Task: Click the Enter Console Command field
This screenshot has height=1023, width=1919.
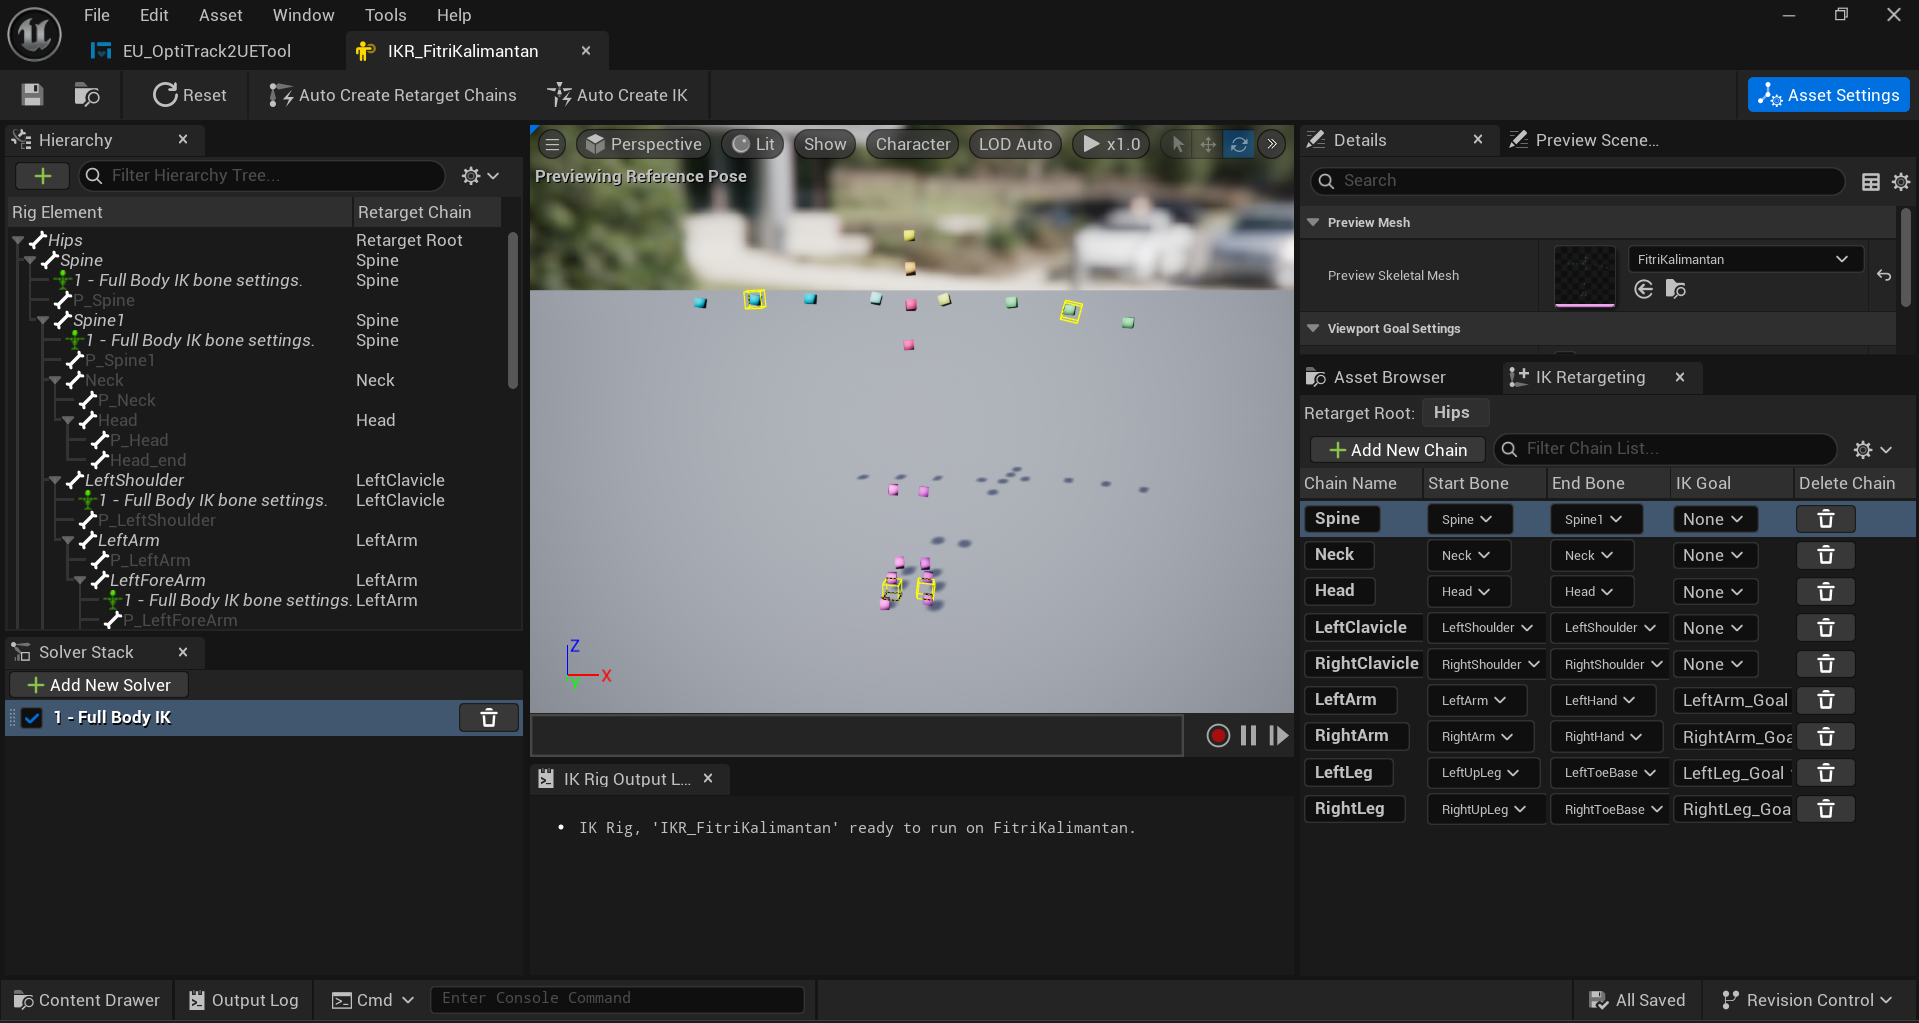Action: 617,998
